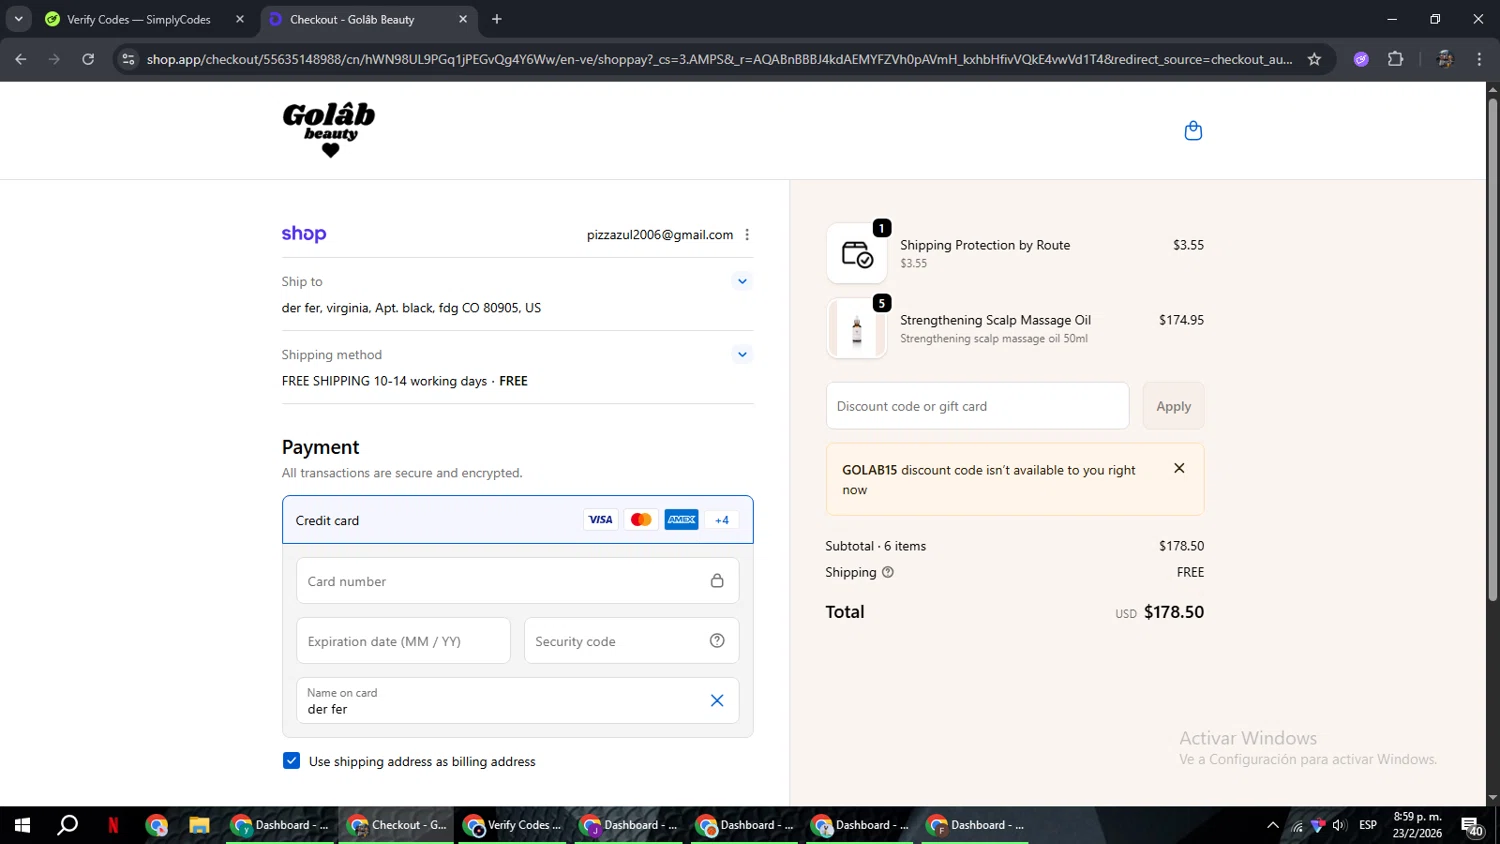Expand the Shipping method section
Image resolution: width=1500 pixels, height=844 pixels.
(x=742, y=354)
